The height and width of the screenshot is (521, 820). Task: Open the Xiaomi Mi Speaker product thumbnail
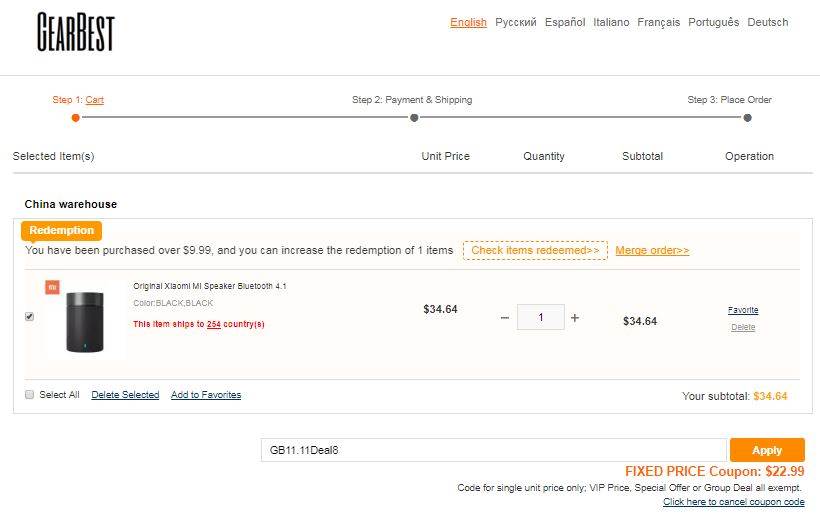point(85,321)
